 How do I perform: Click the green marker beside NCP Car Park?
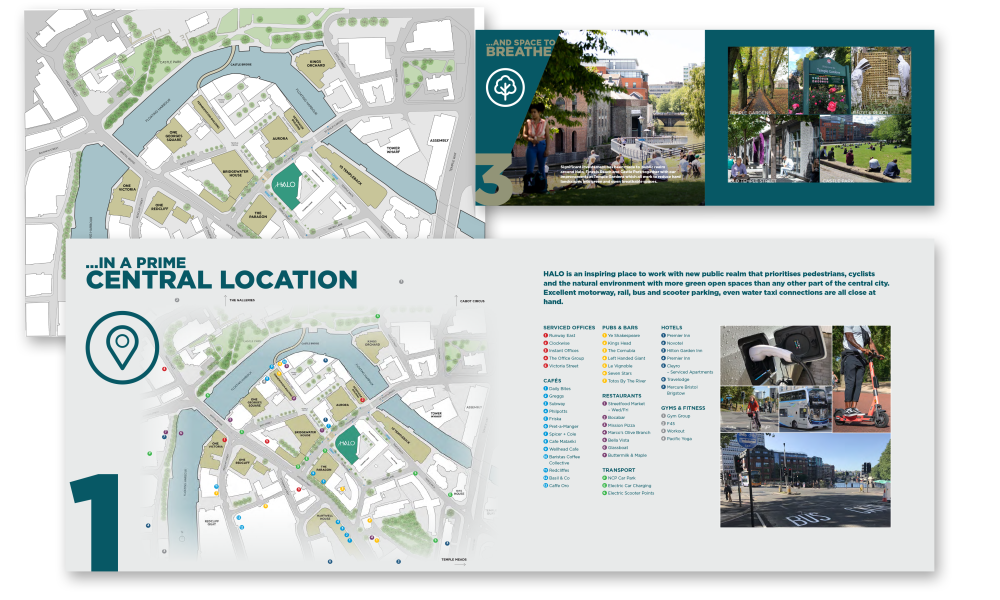tap(605, 478)
